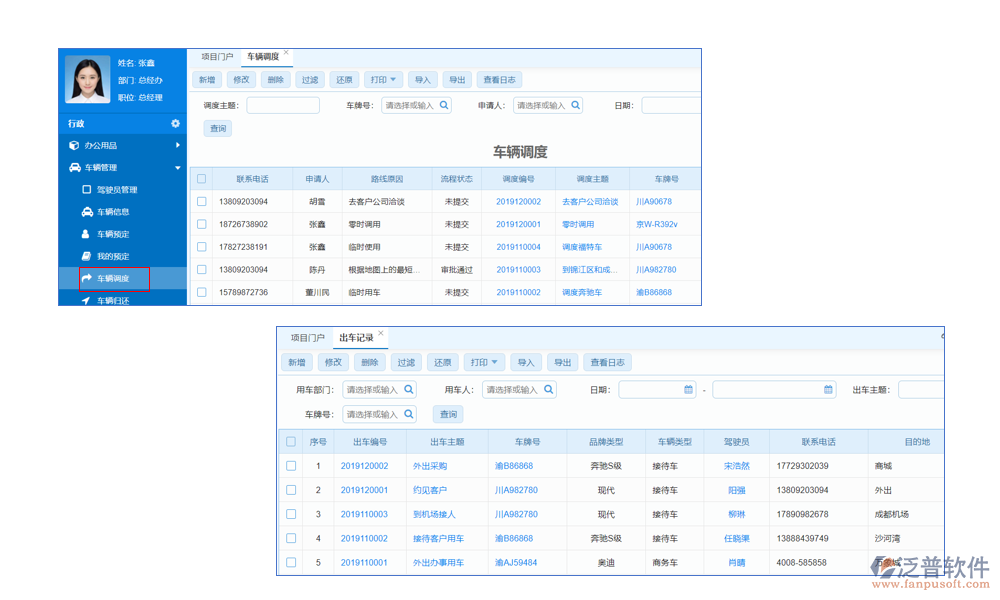Open dispatch number link 2019120002 in 车辆调度
The width and height of the screenshot is (1000, 600).
(x=518, y=202)
